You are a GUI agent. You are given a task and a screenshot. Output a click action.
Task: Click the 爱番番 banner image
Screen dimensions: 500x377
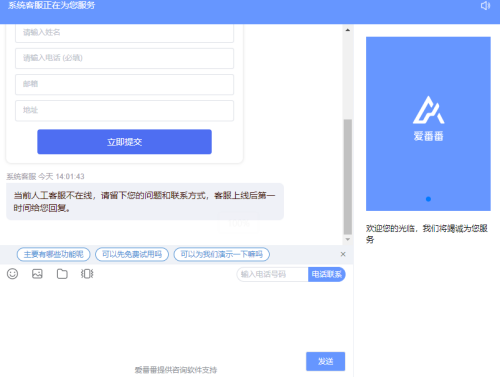pyautogui.click(x=428, y=124)
